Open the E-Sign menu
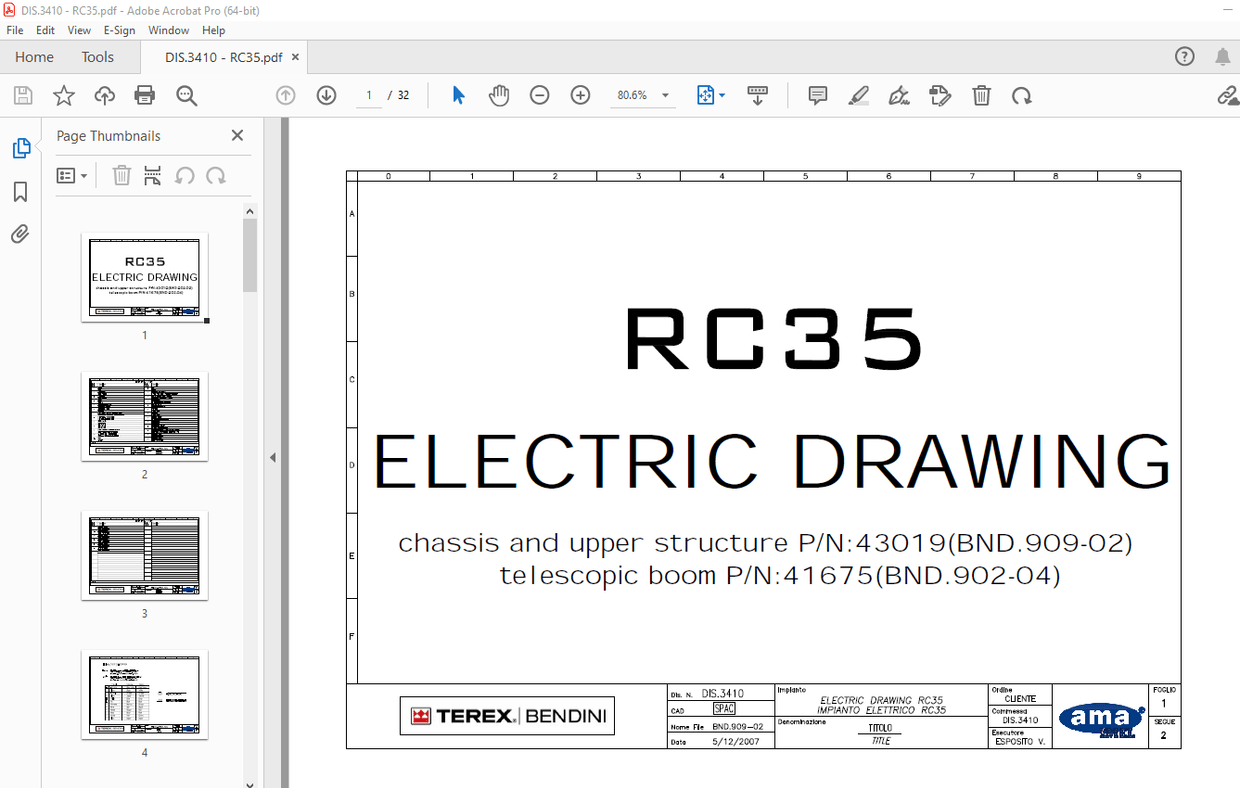This screenshot has height=788, width=1240. (x=119, y=30)
